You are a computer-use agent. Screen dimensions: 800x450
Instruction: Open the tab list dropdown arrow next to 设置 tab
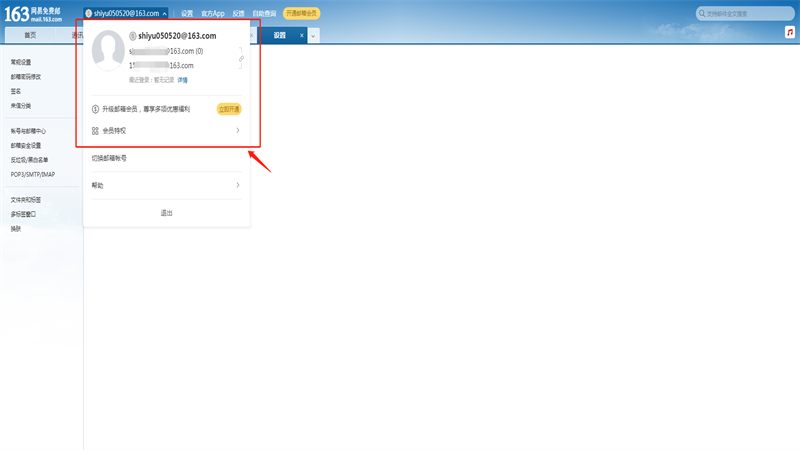tap(313, 35)
